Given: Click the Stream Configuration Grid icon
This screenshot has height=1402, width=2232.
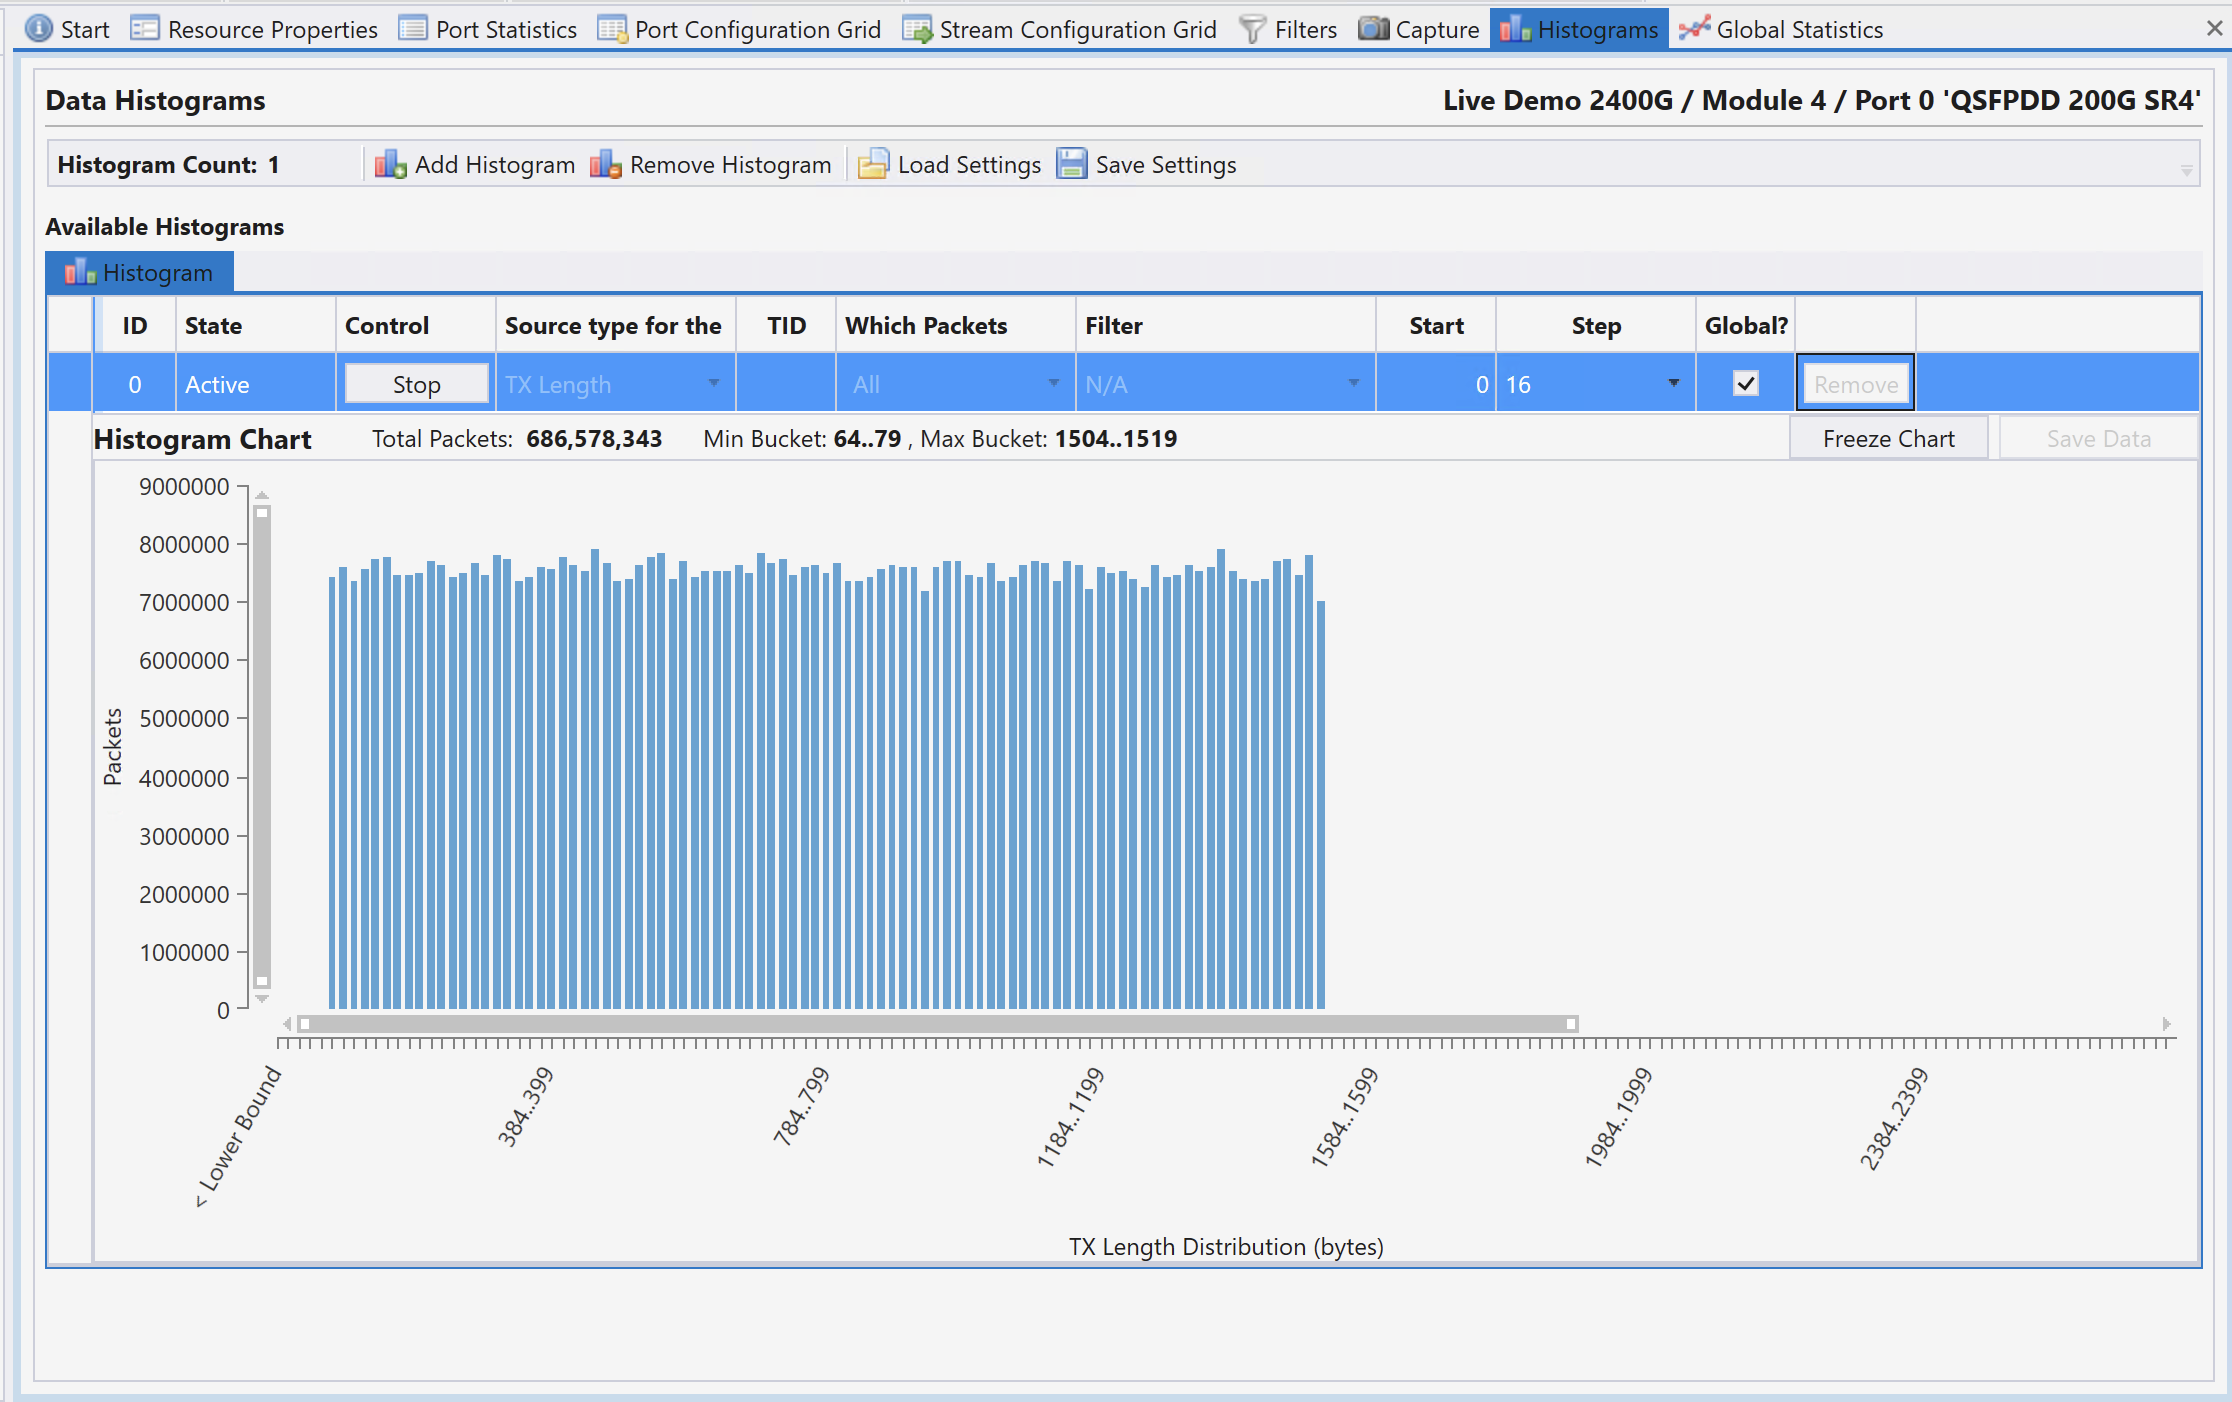Looking at the screenshot, I should [917, 29].
